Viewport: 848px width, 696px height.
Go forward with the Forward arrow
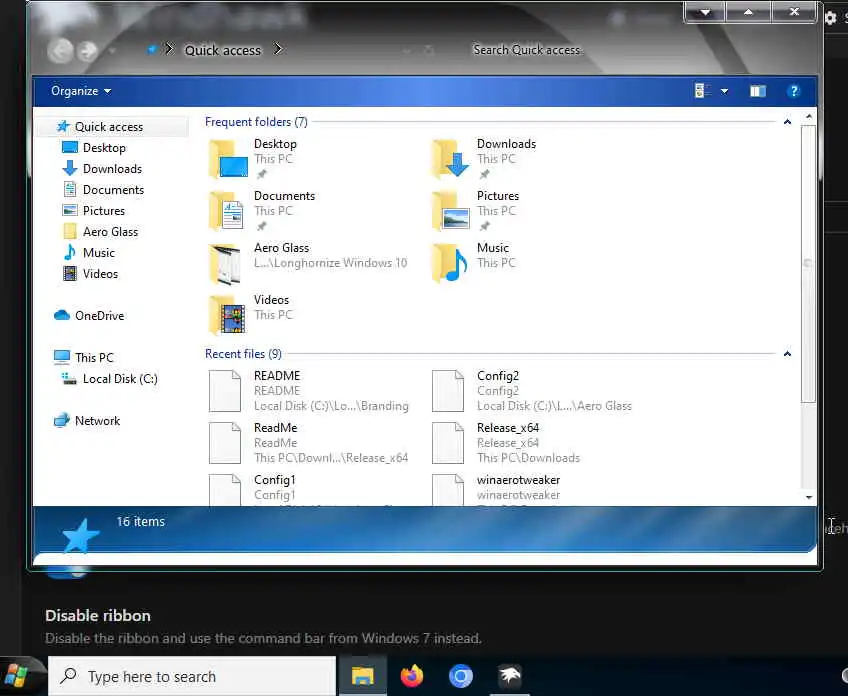87,51
